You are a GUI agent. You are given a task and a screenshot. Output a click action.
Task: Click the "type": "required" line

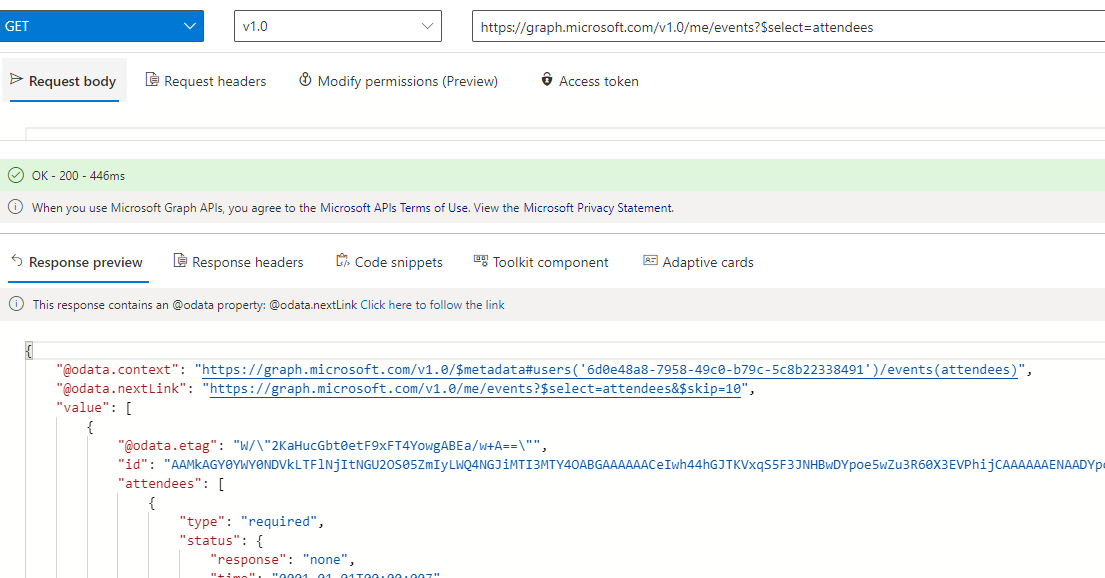[x=252, y=522]
